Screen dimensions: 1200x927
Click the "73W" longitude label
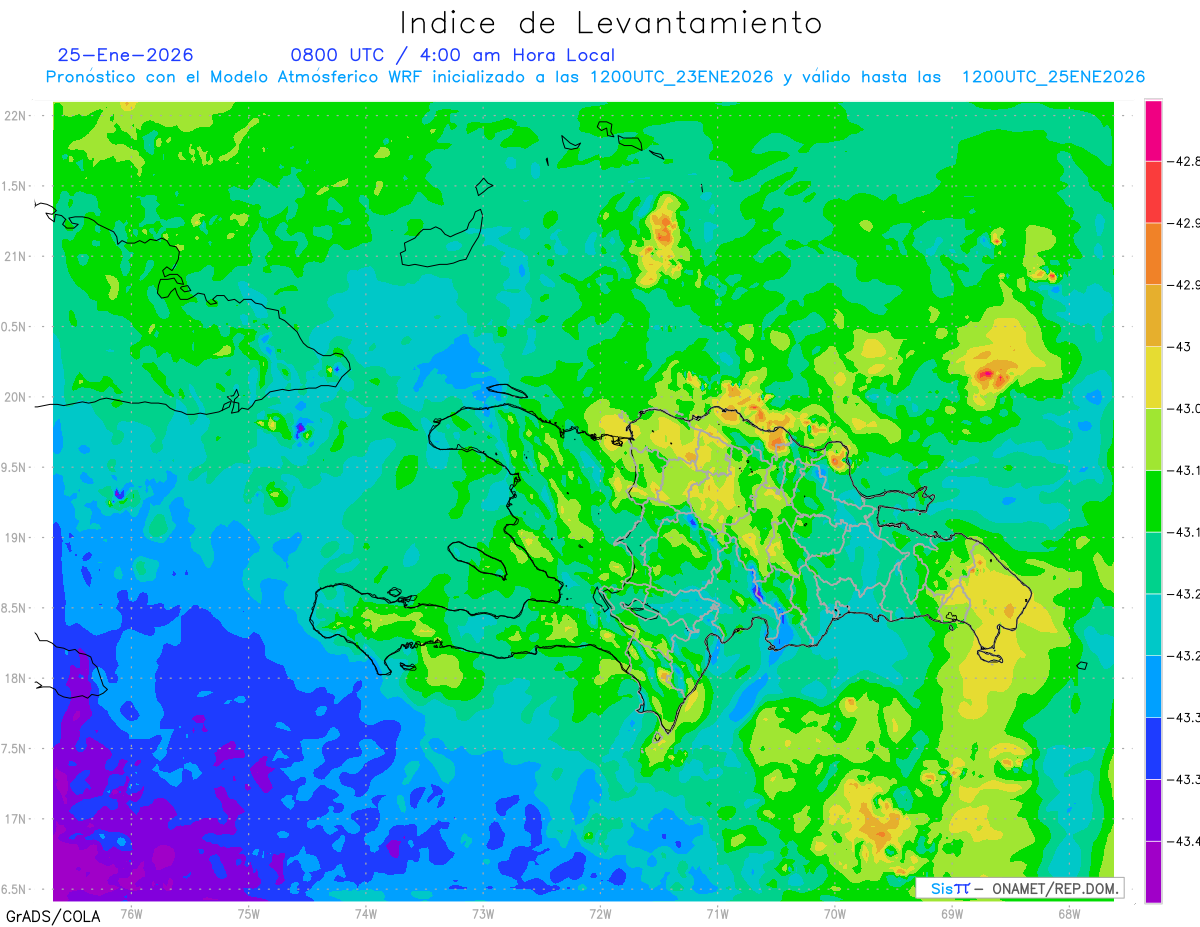coord(483,913)
